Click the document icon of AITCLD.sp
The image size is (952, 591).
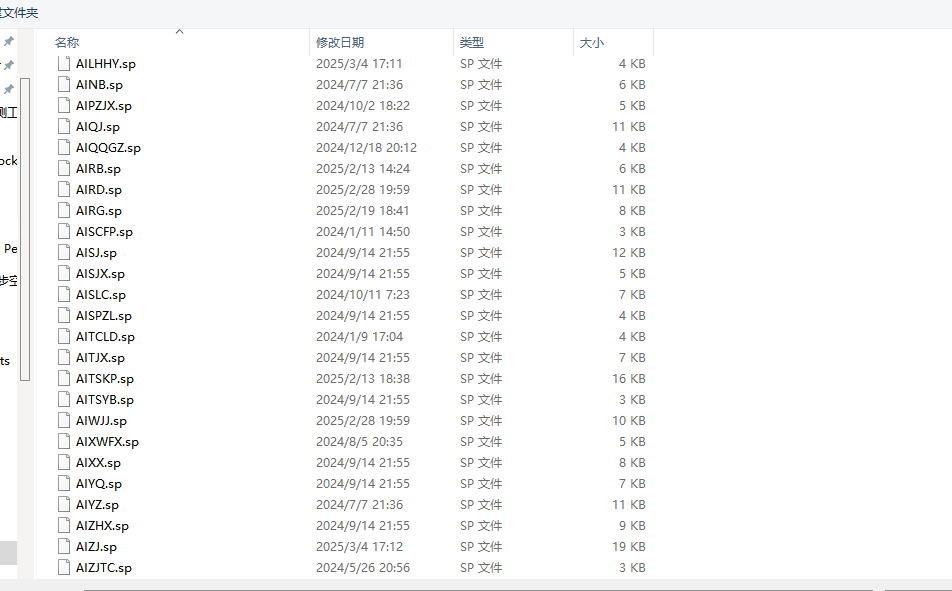point(64,336)
